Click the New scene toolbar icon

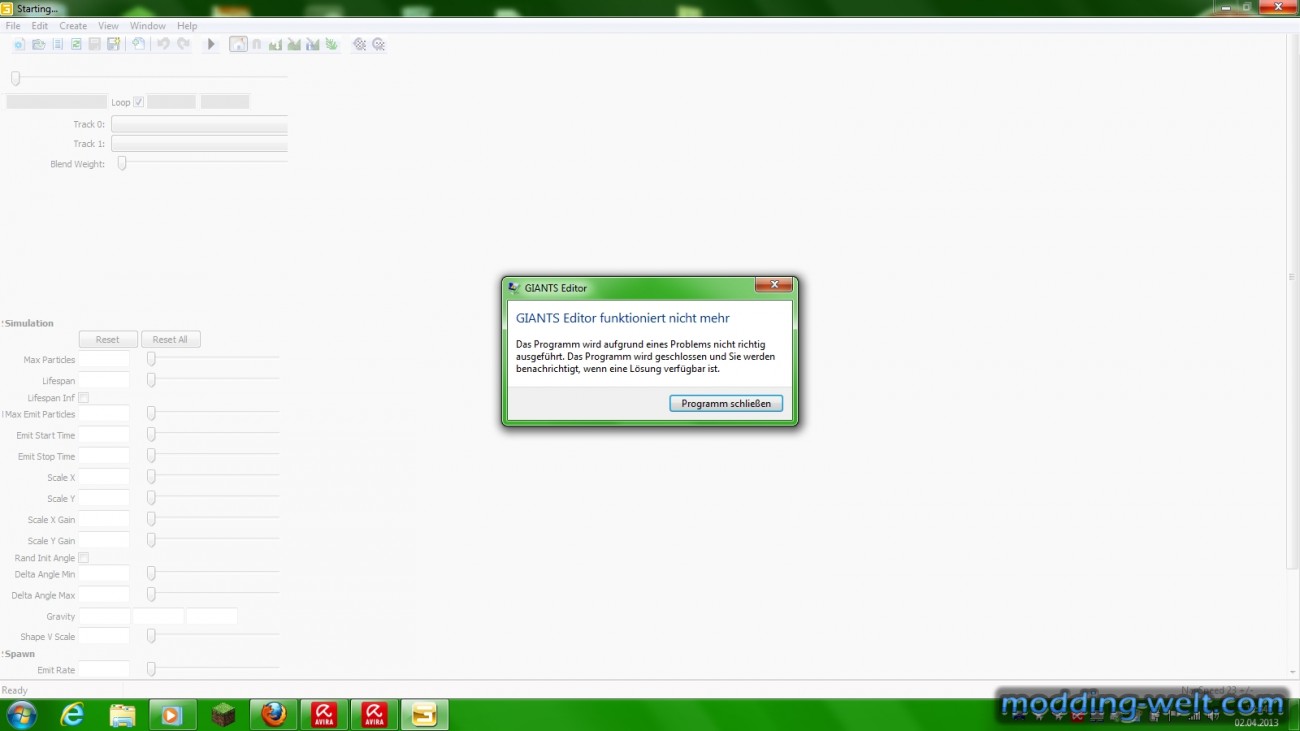pos(19,44)
